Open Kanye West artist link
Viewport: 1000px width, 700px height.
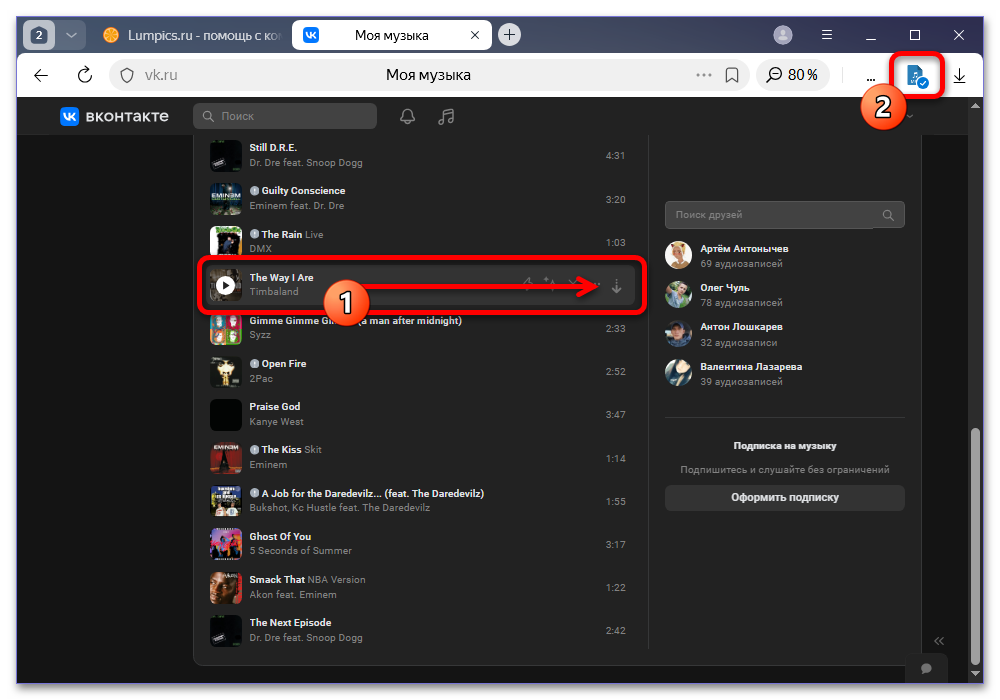[276, 422]
